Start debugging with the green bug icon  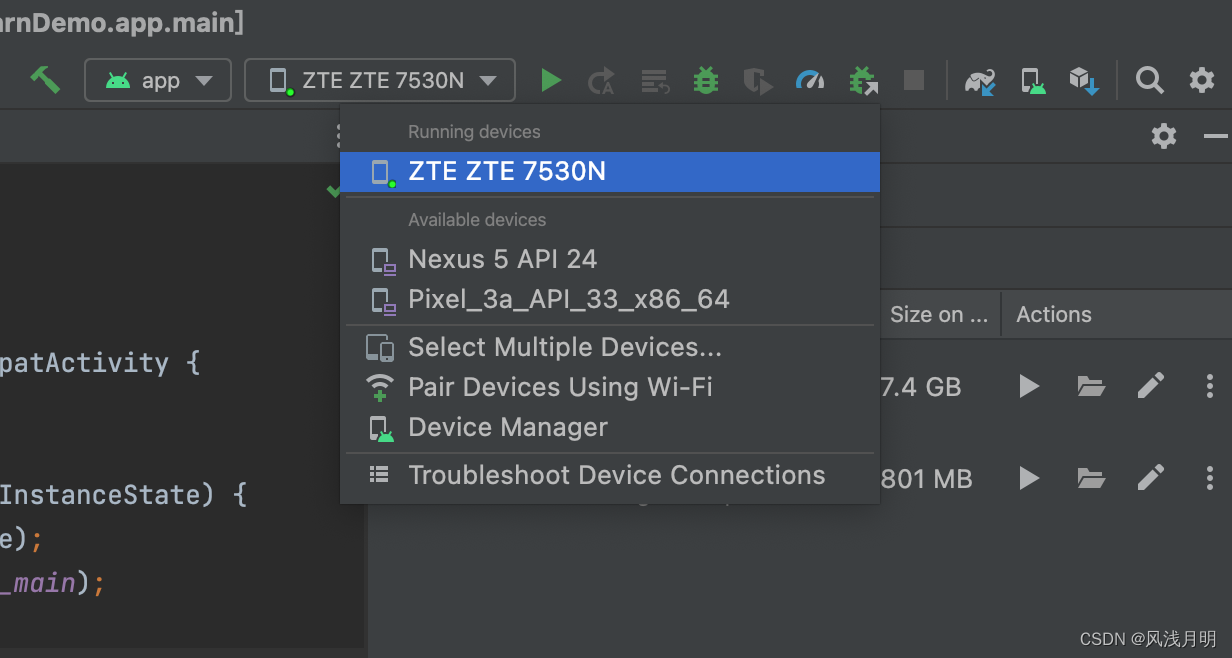coord(706,80)
